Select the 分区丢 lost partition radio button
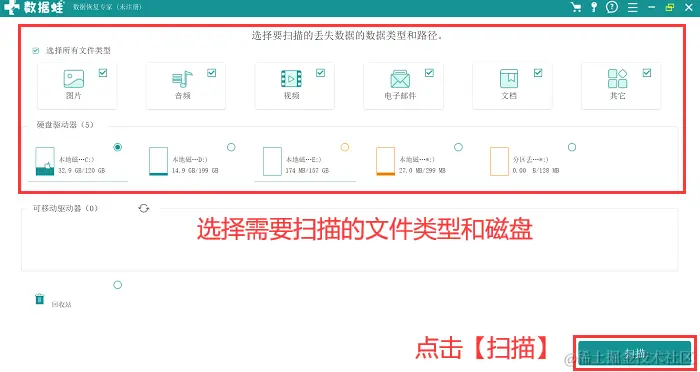The width and height of the screenshot is (700, 372). click(572, 147)
